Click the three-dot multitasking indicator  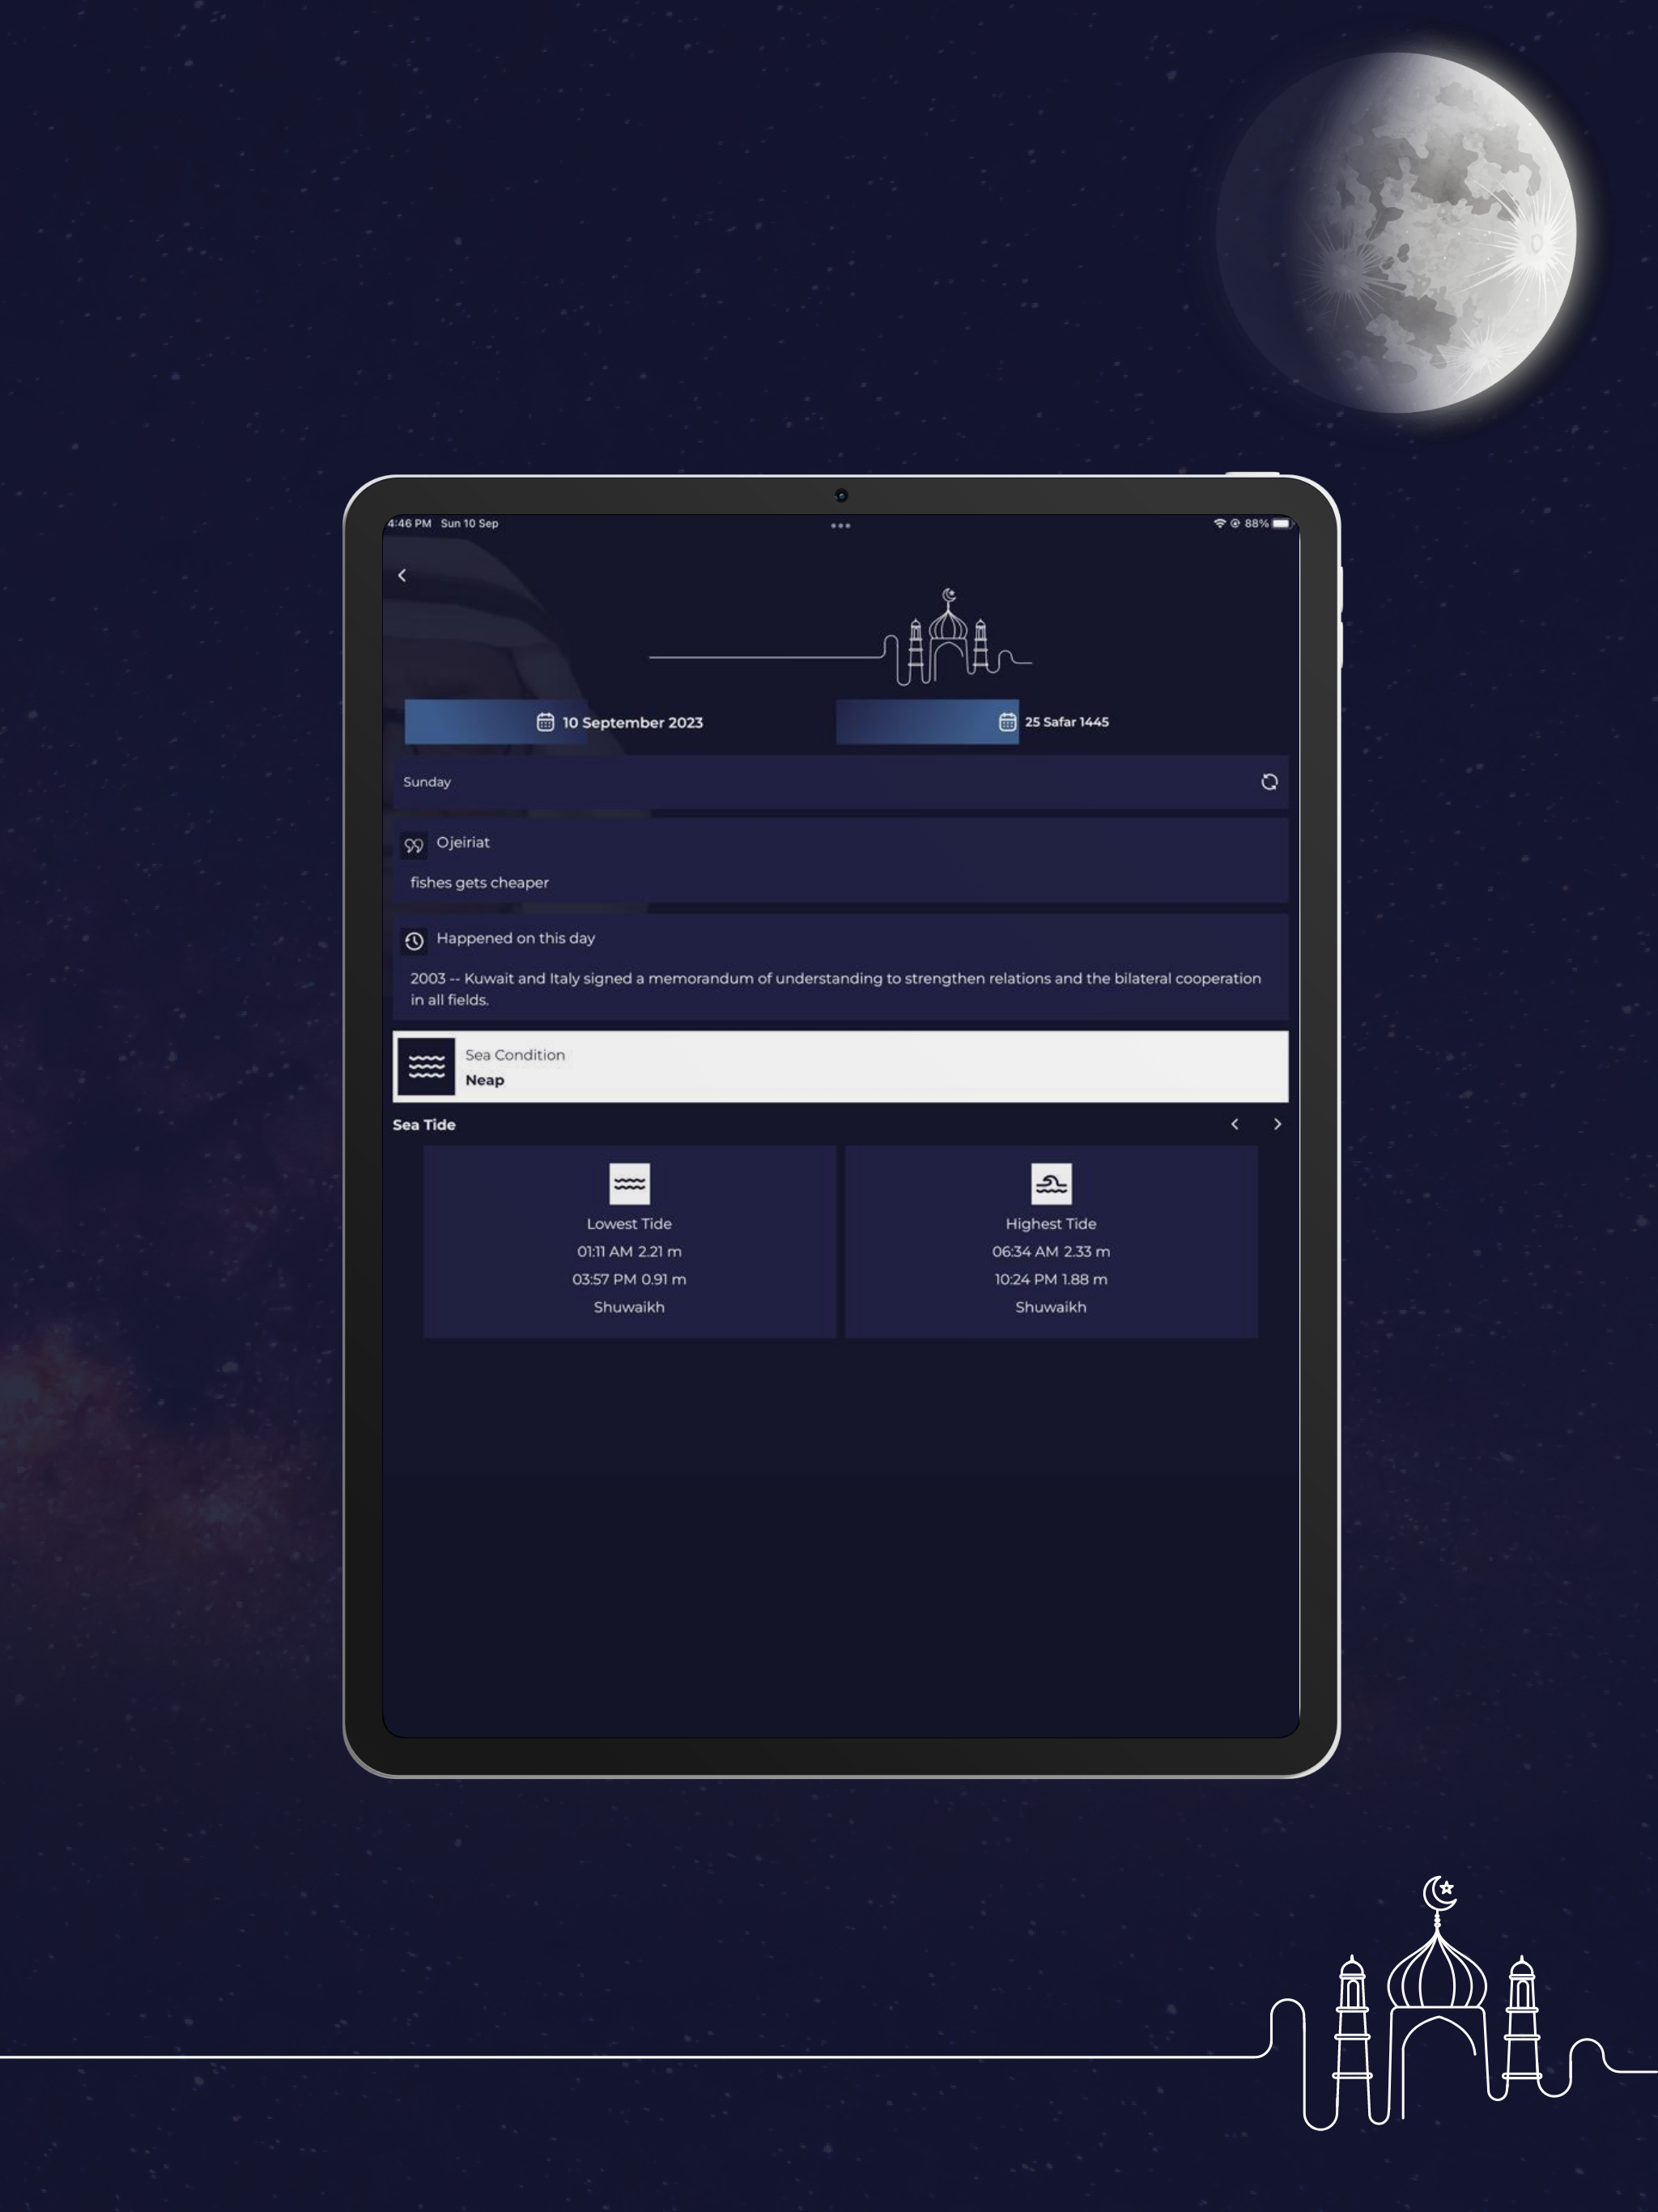(x=840, y=526)
